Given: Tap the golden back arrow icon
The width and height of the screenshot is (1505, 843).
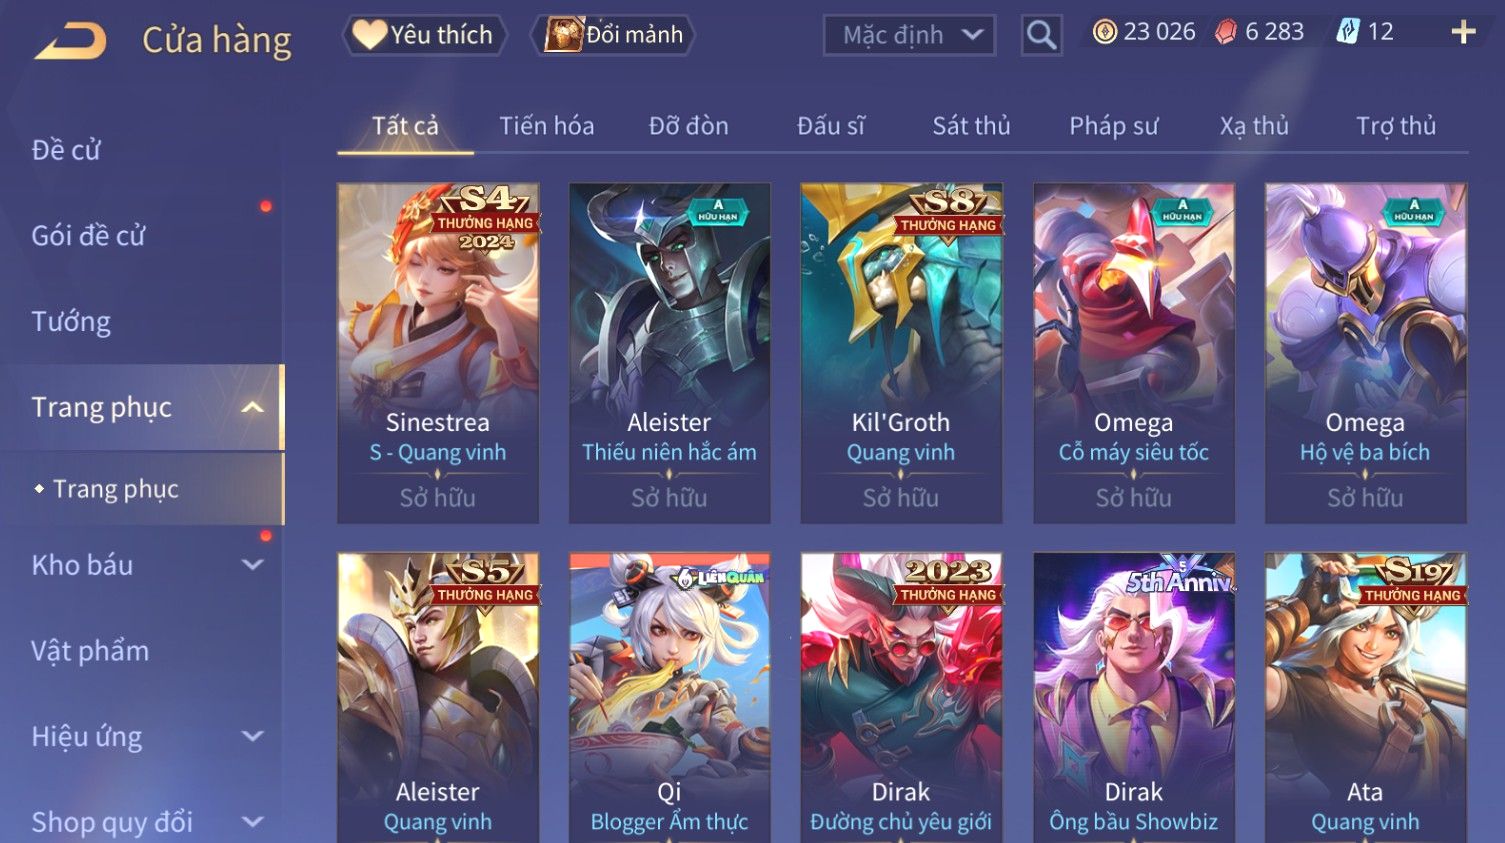Looking at the screenshot, I should click(x=71, y=41).
